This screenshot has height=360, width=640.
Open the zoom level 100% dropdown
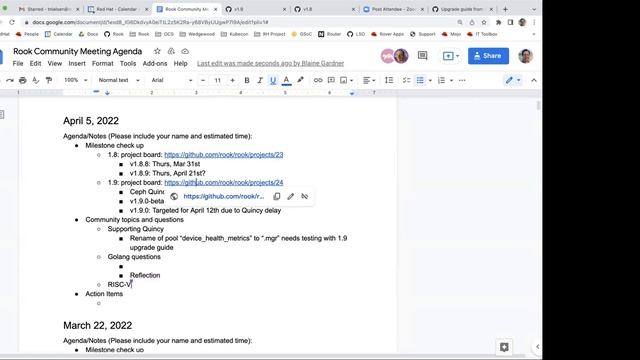click(x=76, y=80)
